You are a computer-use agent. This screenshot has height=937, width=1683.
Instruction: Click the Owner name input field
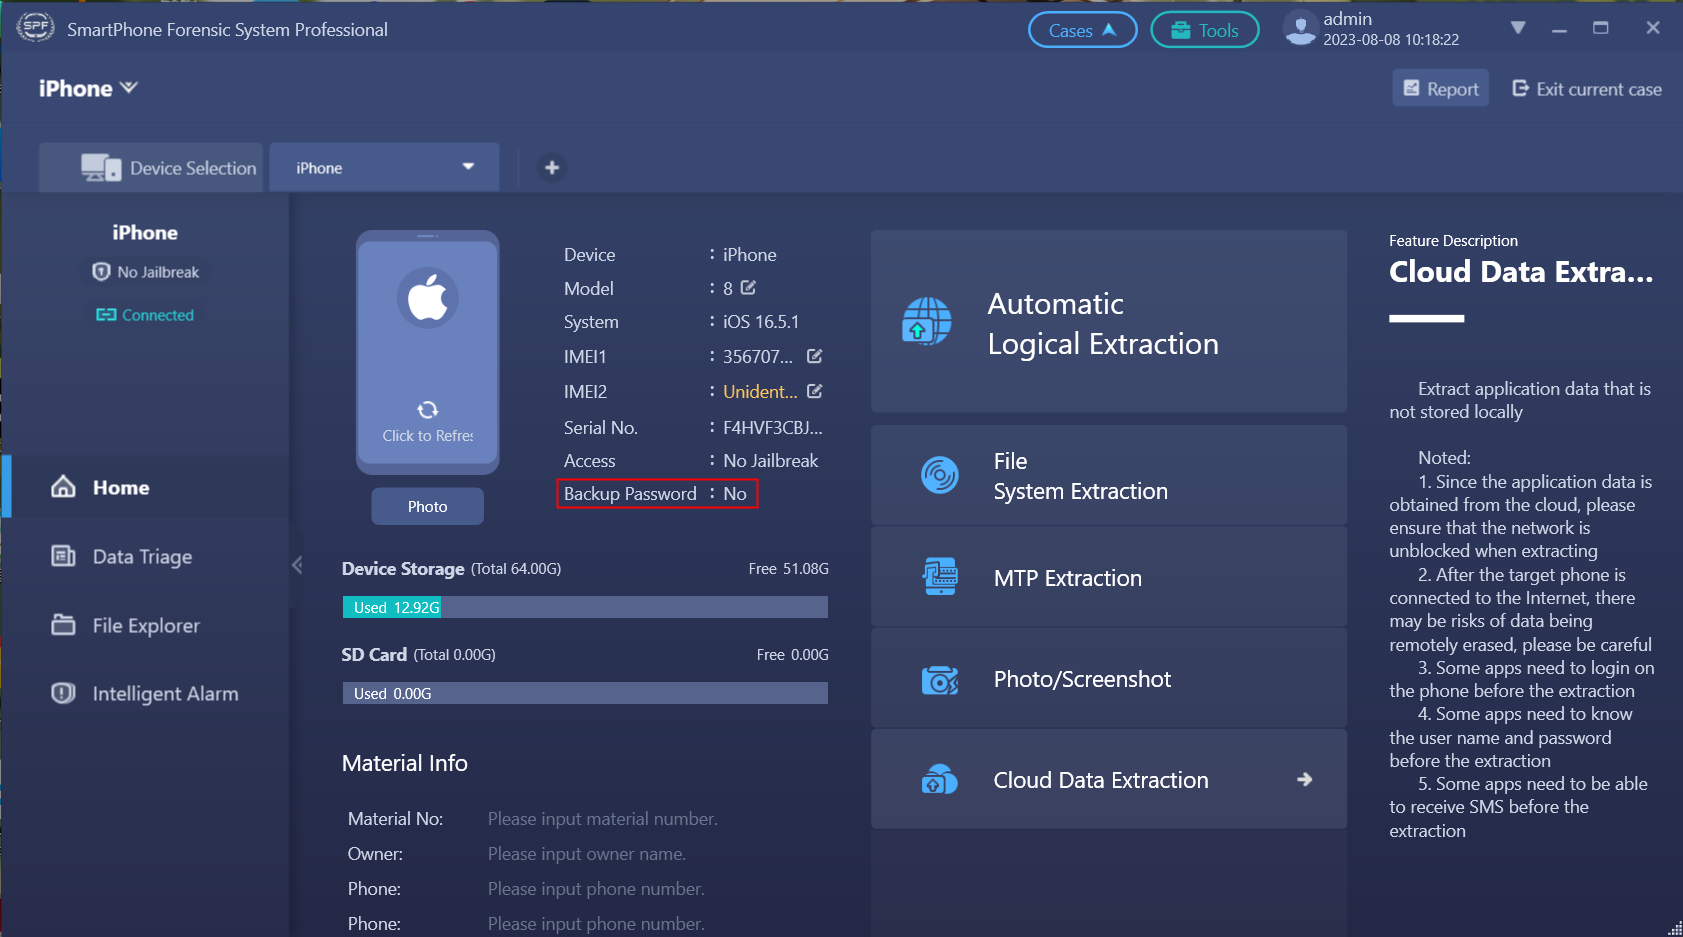click(587, 854)
